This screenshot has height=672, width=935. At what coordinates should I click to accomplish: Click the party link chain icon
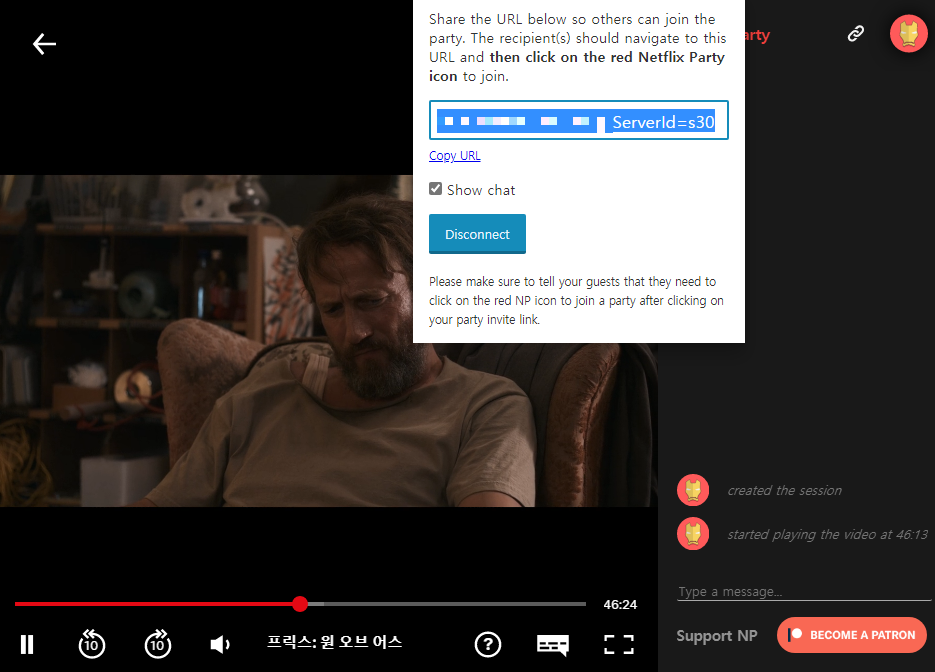856,33
